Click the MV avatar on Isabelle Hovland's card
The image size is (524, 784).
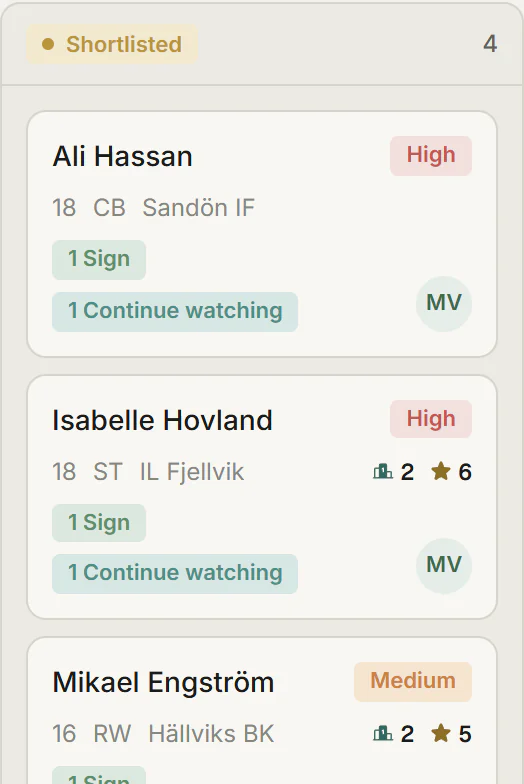(444, 566)
